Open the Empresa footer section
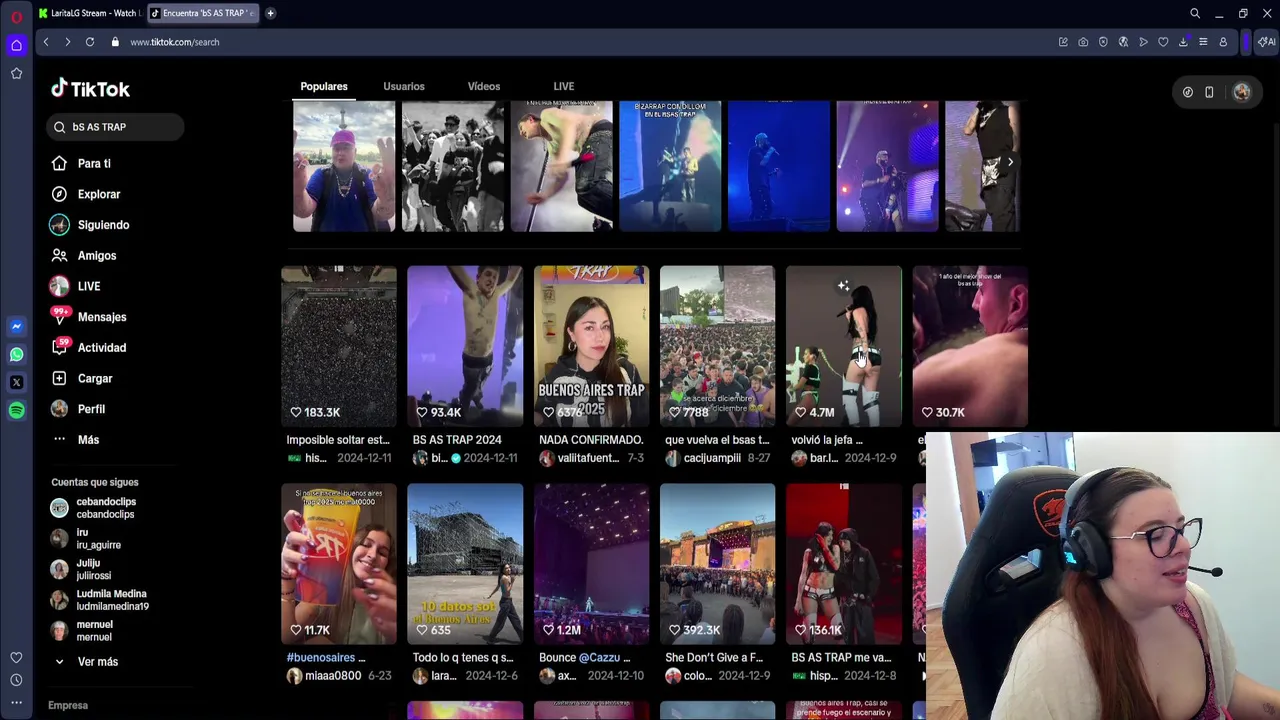1280x720 pixels. pyautogui.click(x=68, y=705)
